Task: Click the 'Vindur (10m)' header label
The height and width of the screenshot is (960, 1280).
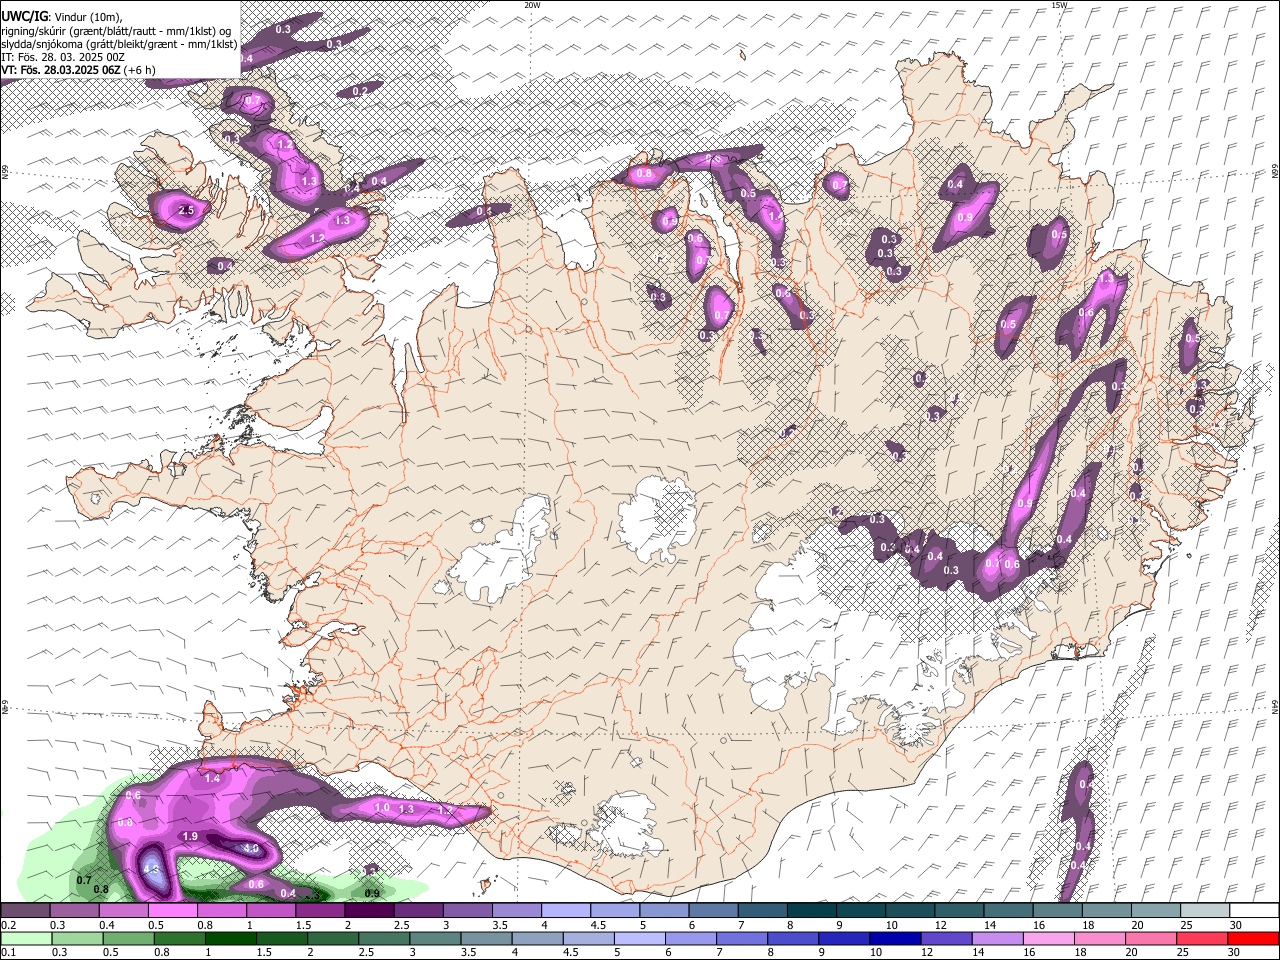Action: [x=86, y=17]
